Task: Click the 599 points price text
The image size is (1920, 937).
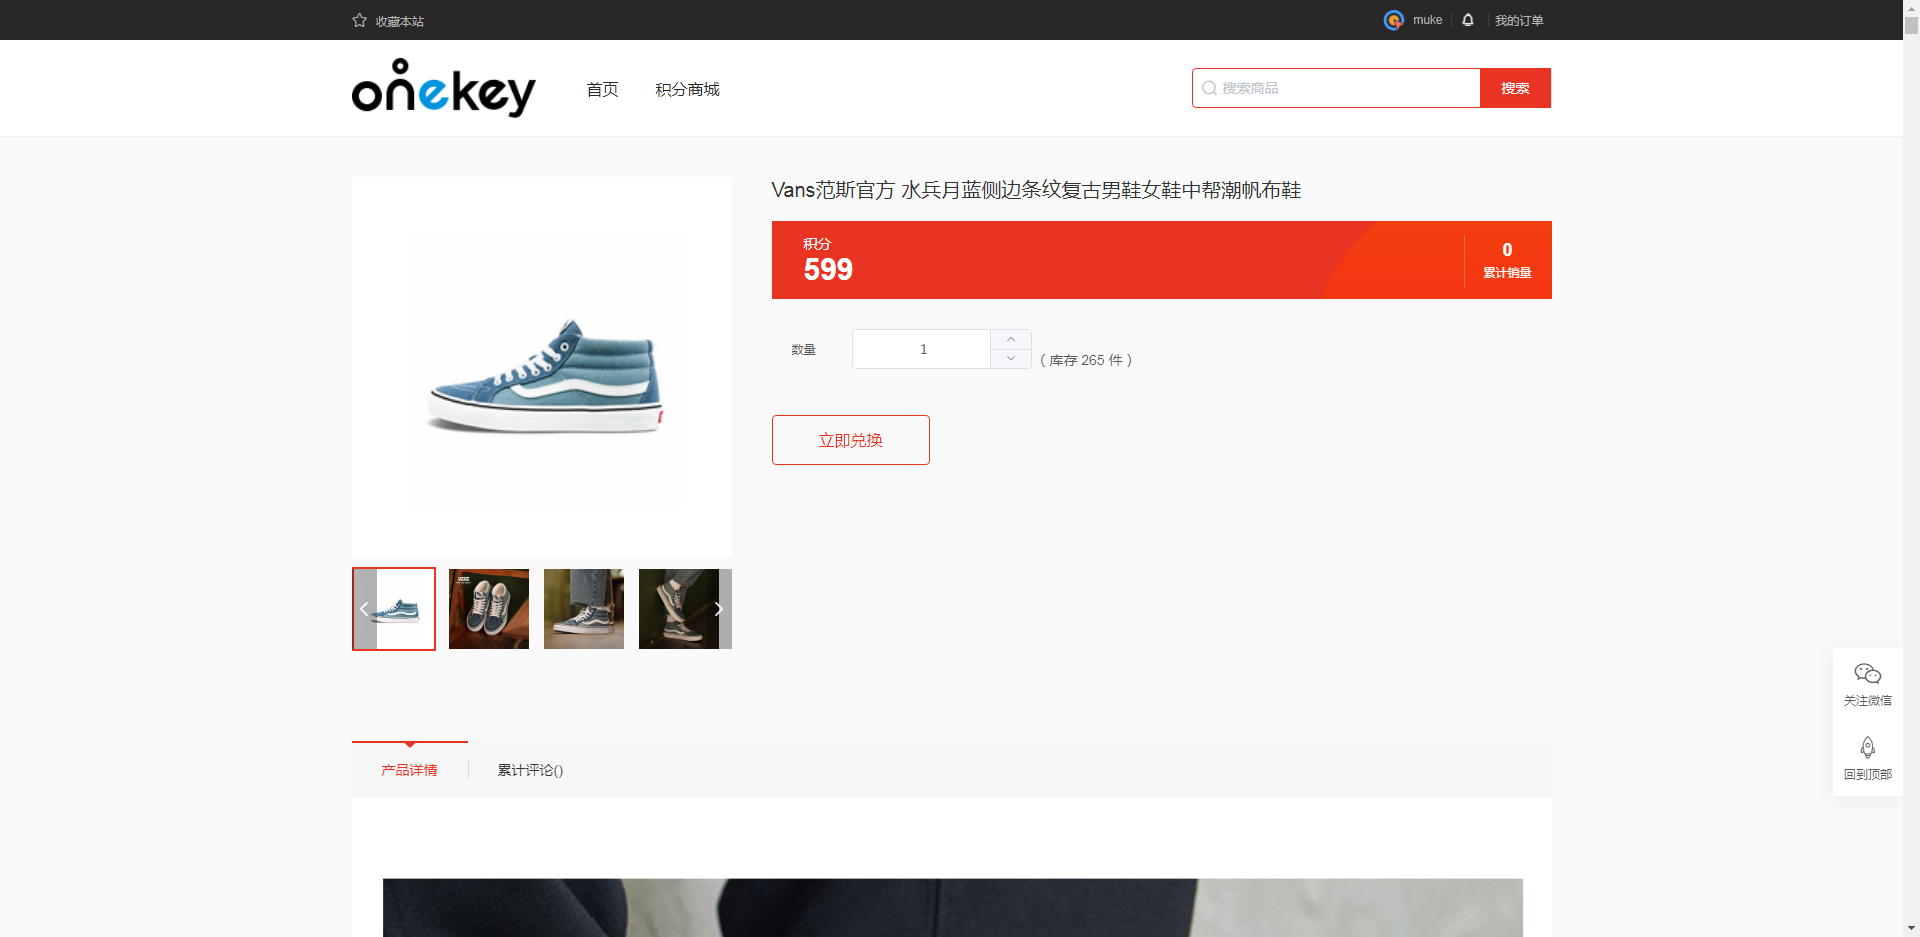Action: click(x=828, y=269)
